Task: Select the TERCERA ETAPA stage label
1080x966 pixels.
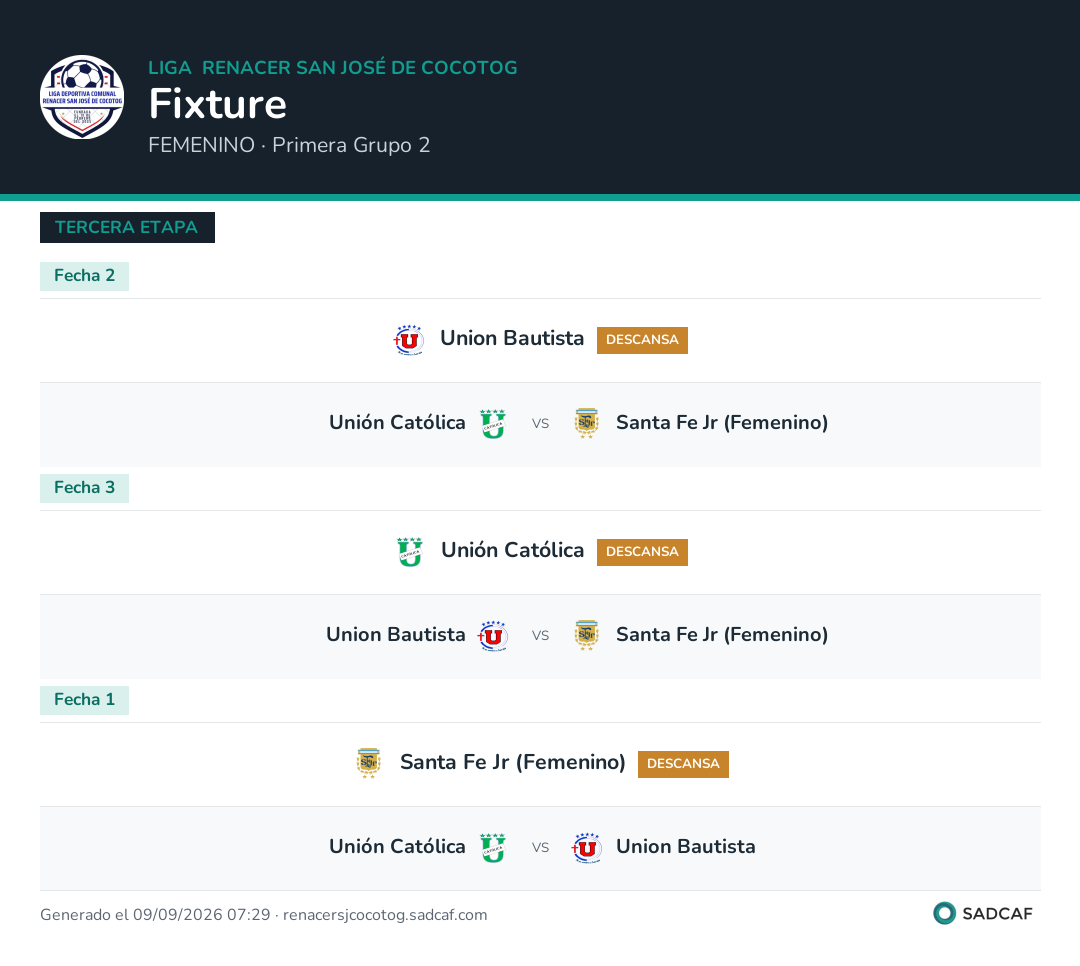Action: (x=127, y=227)
